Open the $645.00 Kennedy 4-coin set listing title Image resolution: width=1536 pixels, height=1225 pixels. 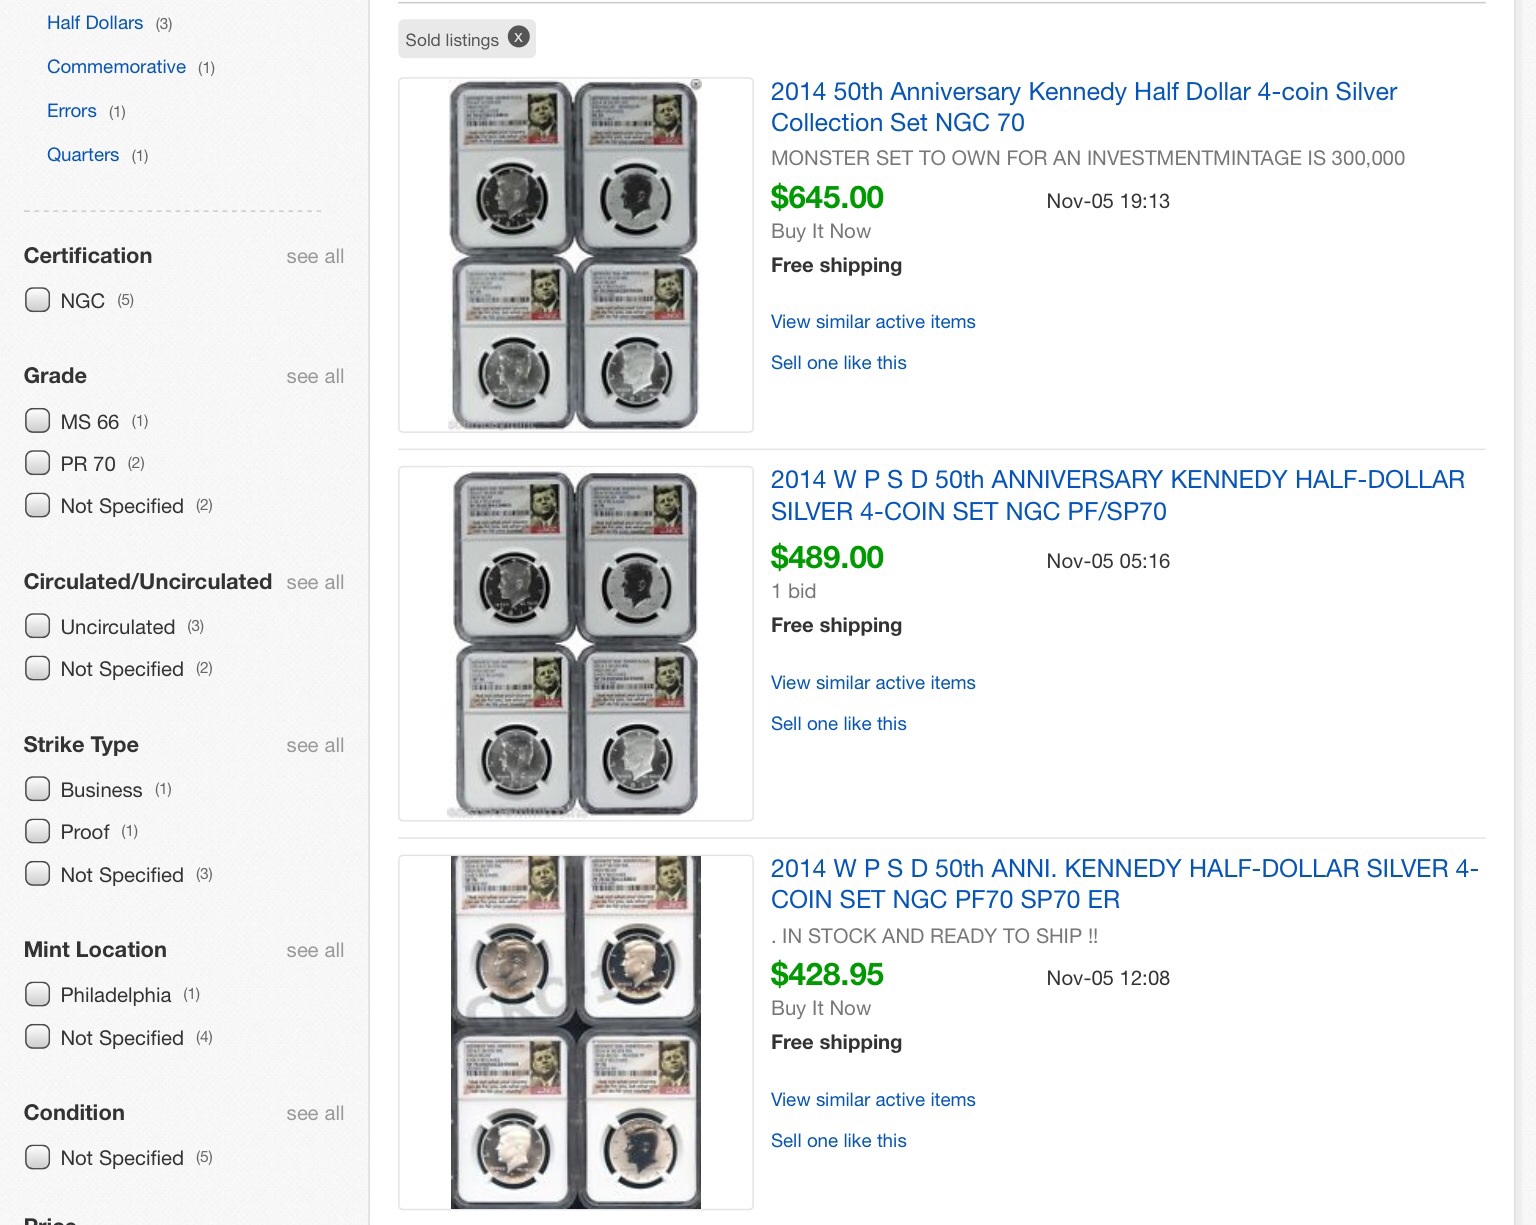click(1083, 107)
